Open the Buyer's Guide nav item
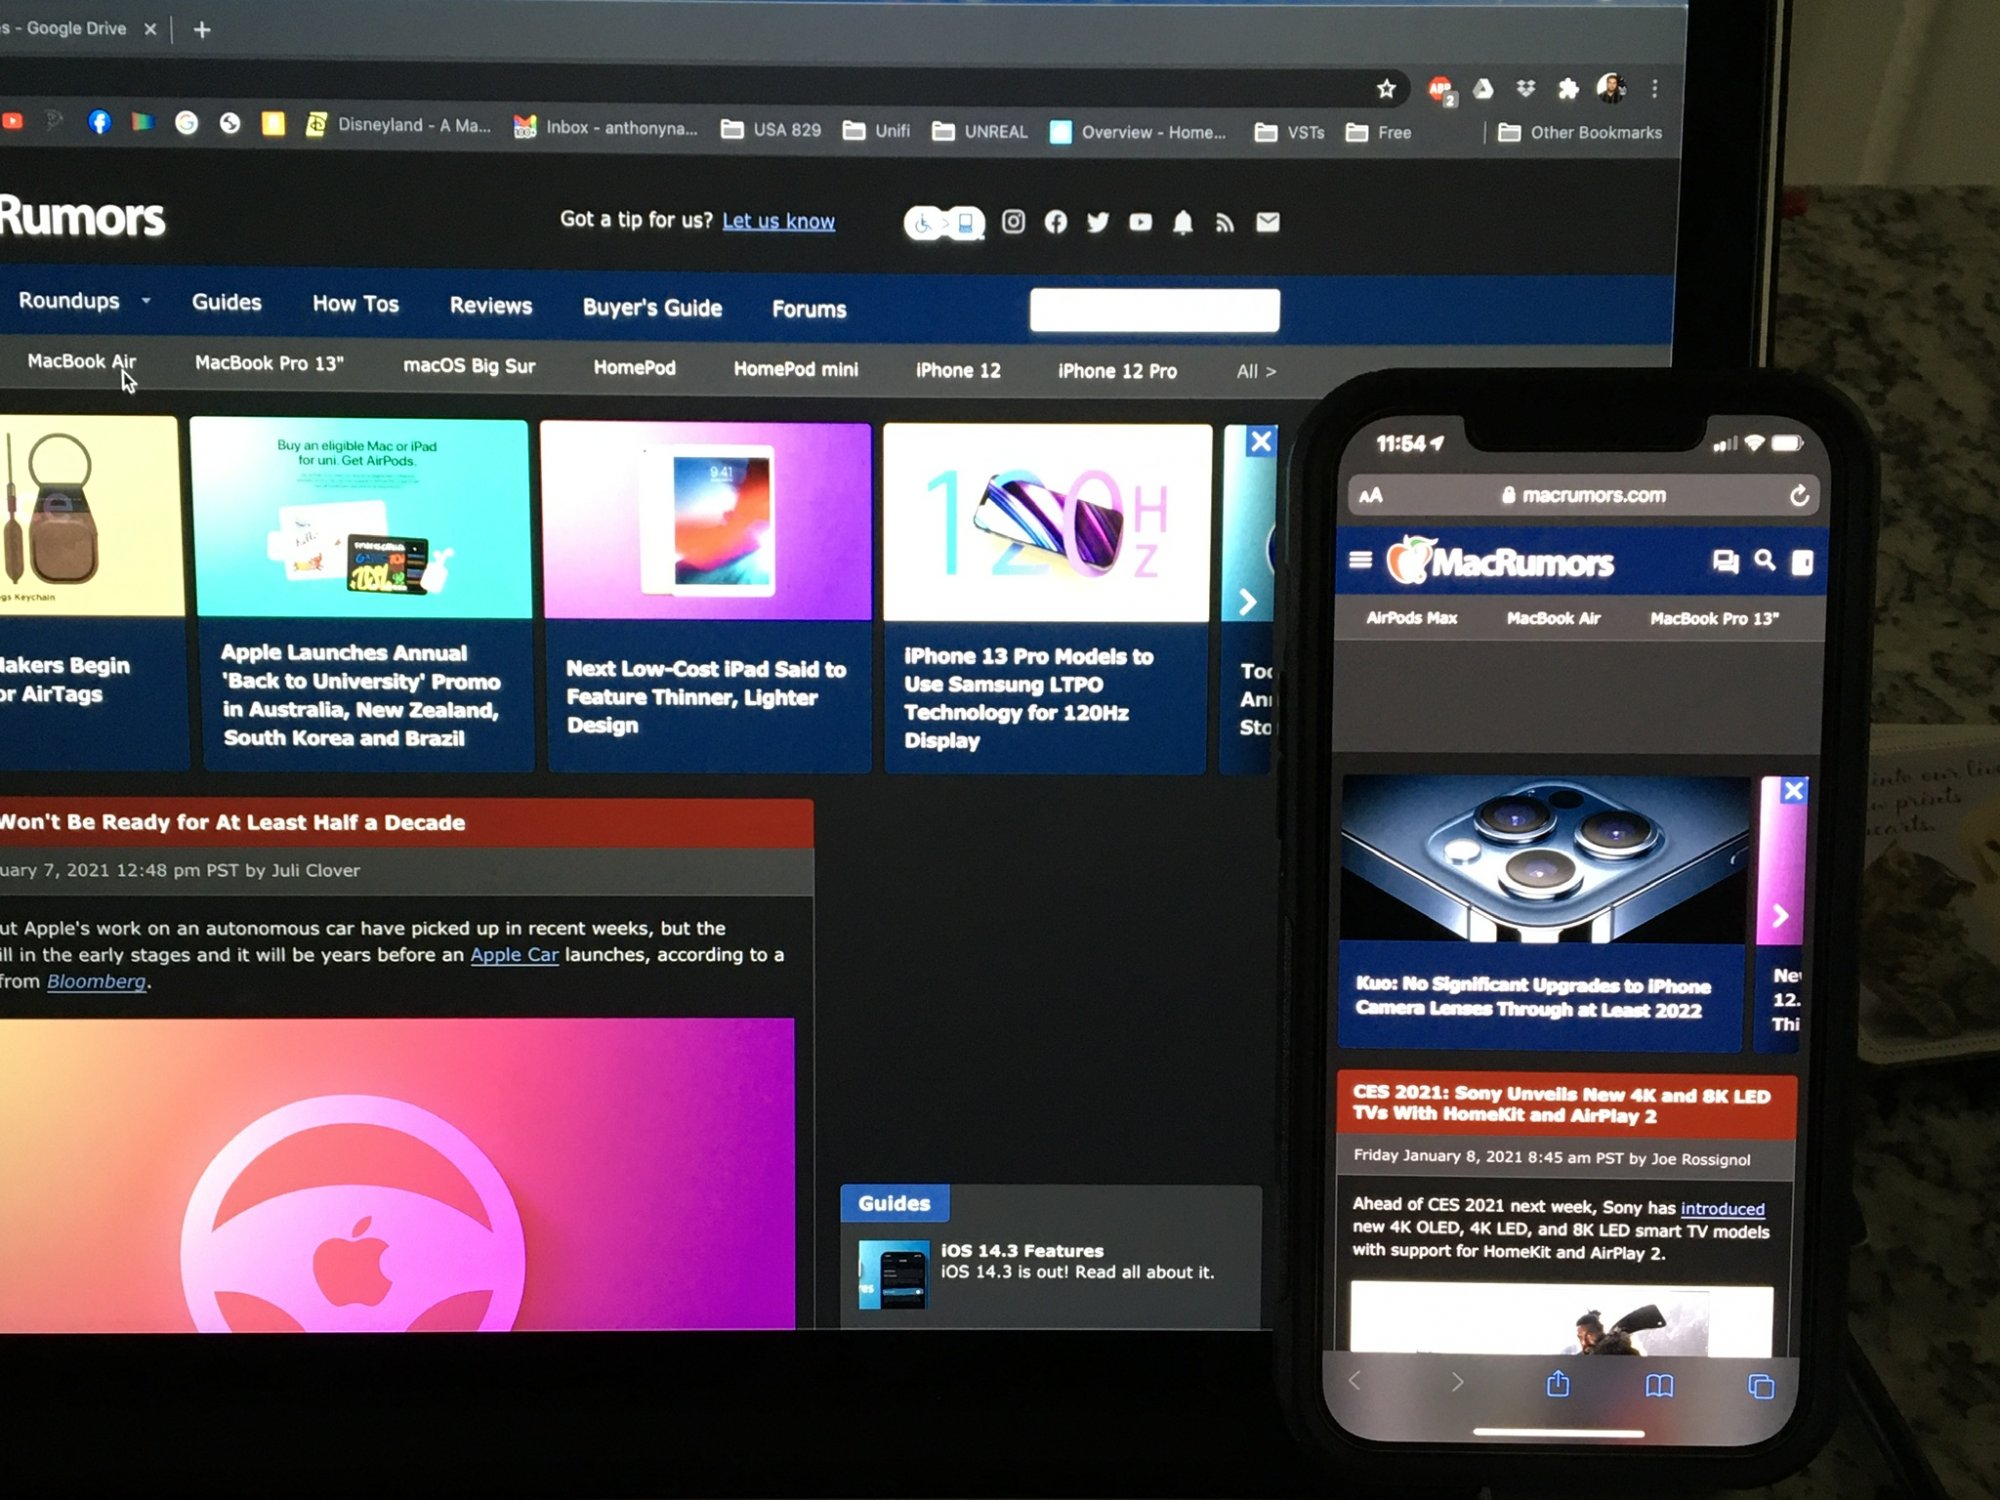Viewport: 2000px width, 1500px height. (x=652, y=308)
